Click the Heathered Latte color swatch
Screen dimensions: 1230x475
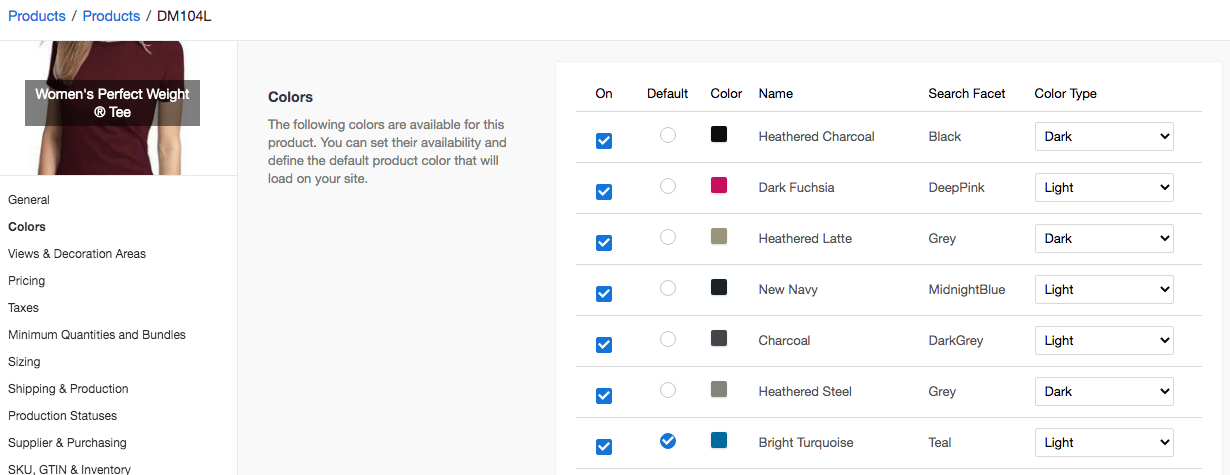click(719, 237)
